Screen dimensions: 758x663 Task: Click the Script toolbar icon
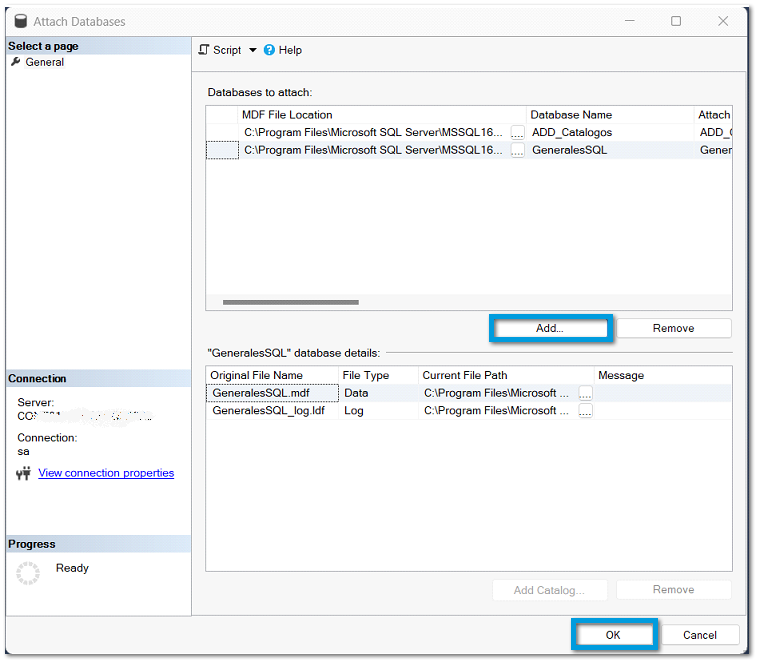tap(204, 50)
